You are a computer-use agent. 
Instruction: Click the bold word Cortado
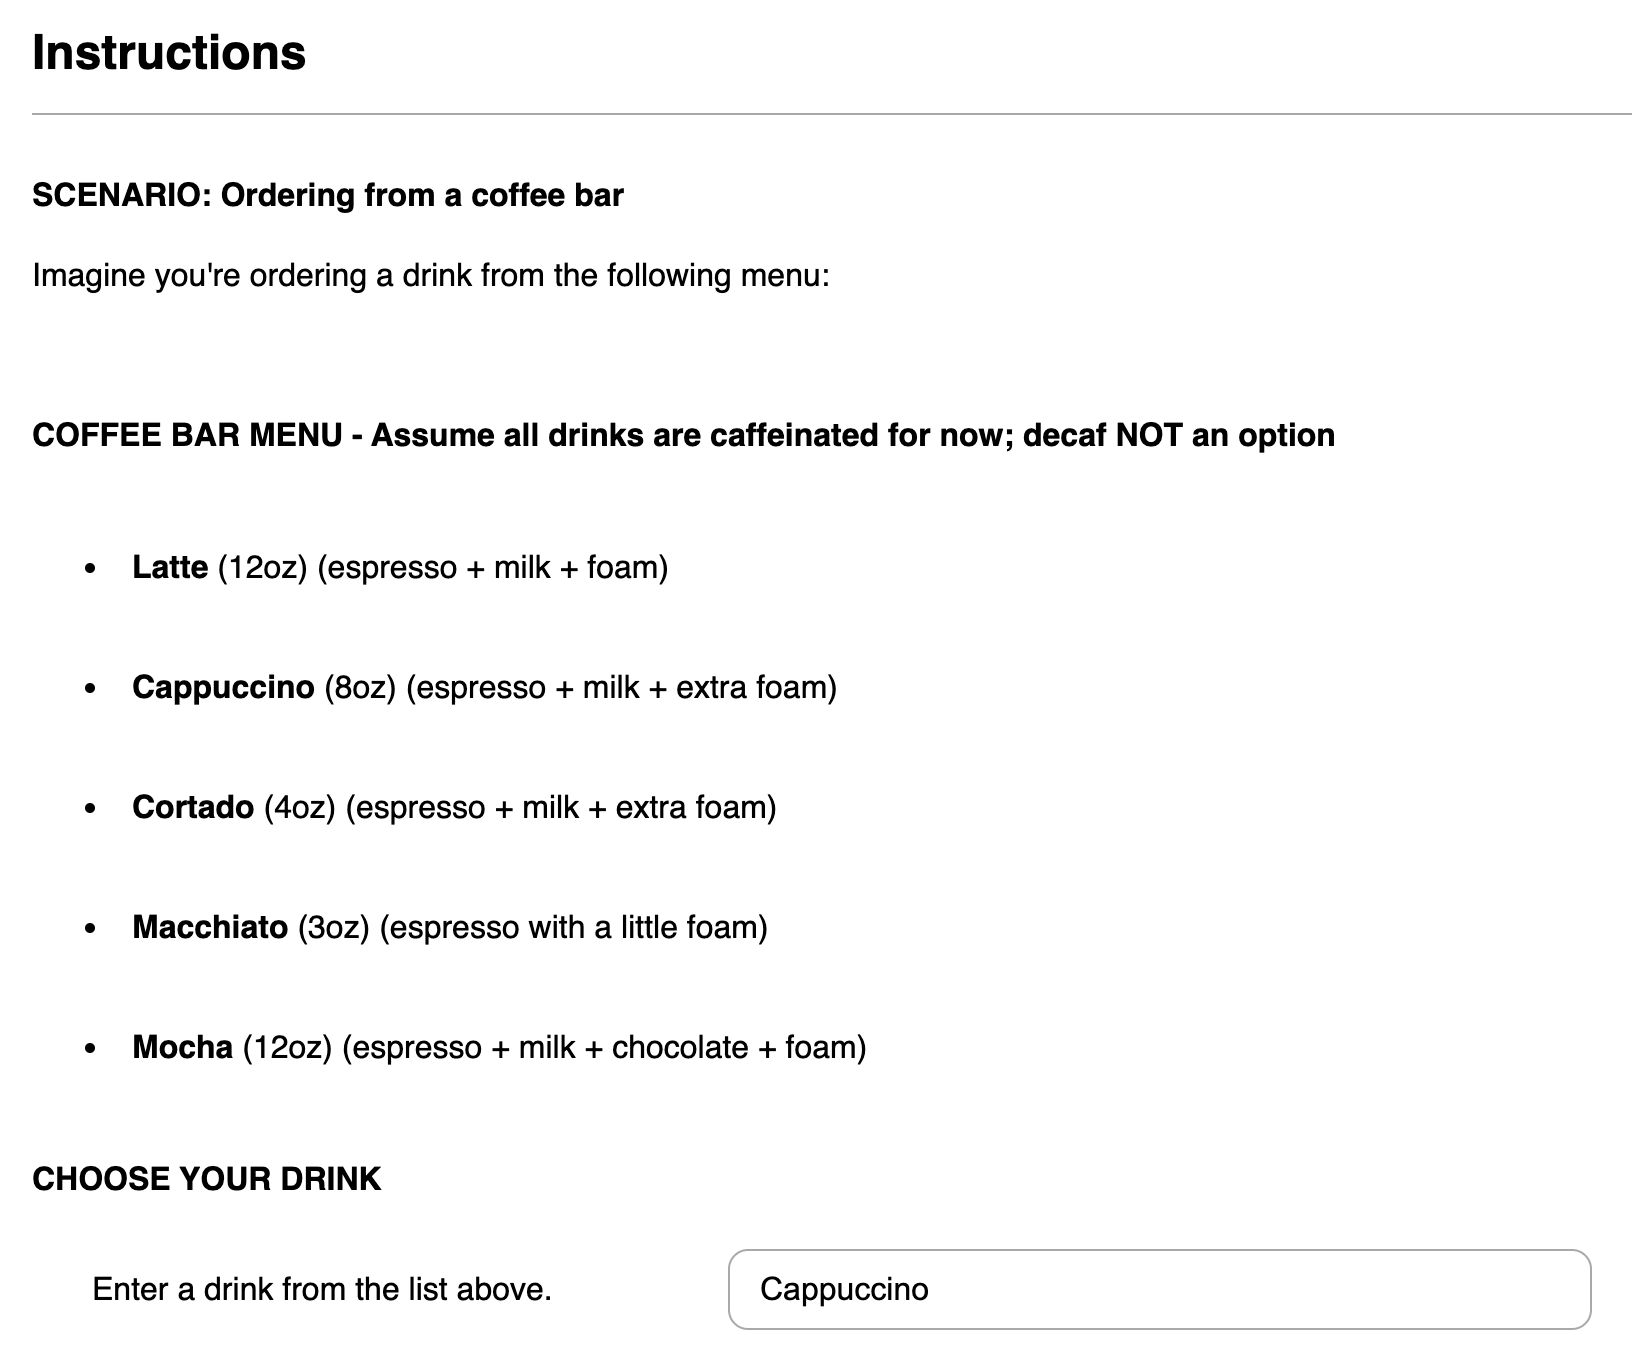[193, 807]
